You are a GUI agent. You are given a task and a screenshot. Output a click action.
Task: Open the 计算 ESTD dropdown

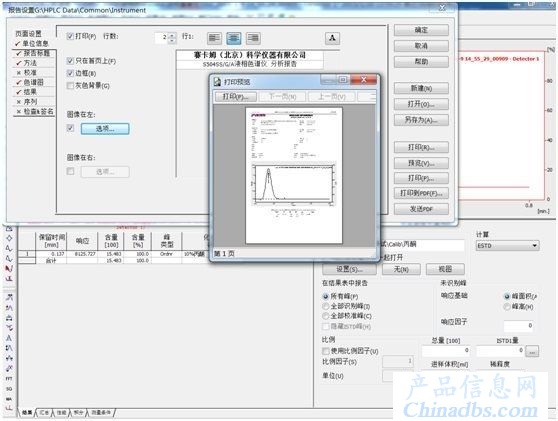pos(507,246)
